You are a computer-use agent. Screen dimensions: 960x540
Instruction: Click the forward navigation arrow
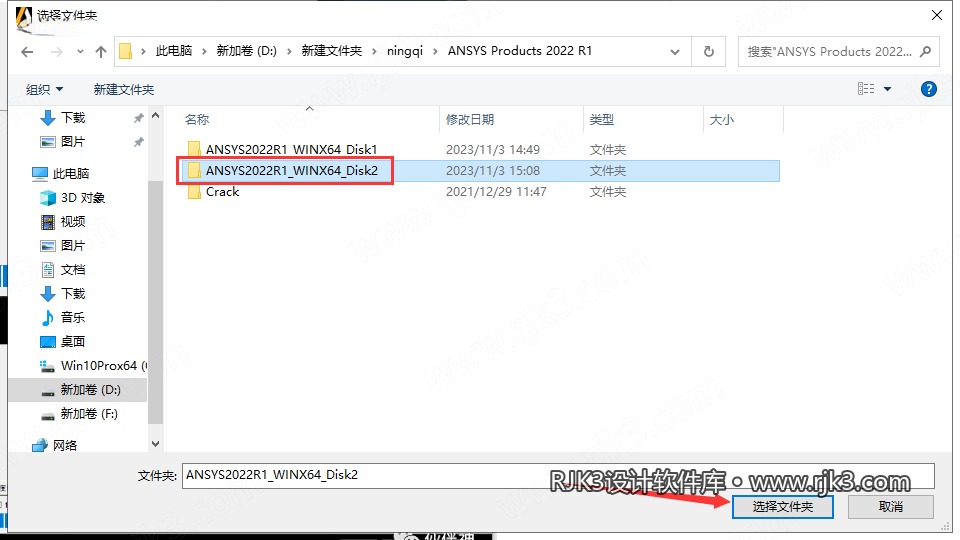57,52
